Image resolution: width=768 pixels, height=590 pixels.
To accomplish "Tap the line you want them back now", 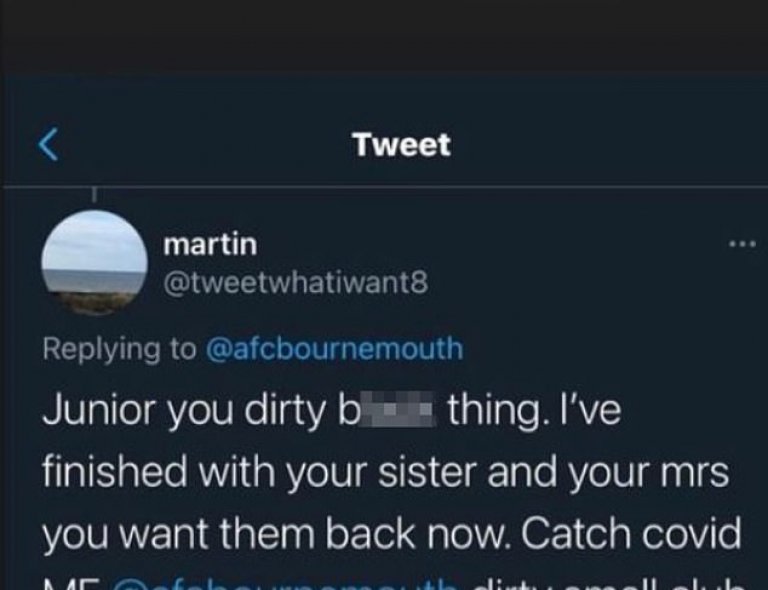I will (278, 535).
